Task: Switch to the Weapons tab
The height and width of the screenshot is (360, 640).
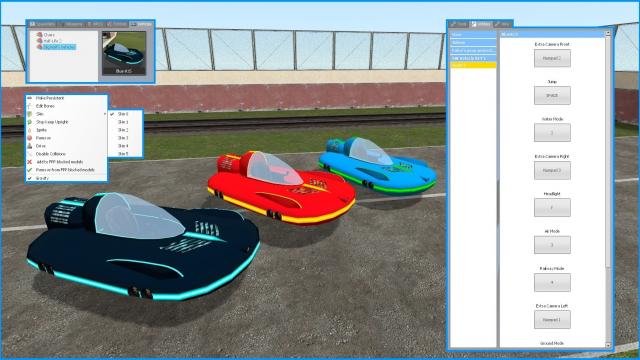Action: [71, 24]
